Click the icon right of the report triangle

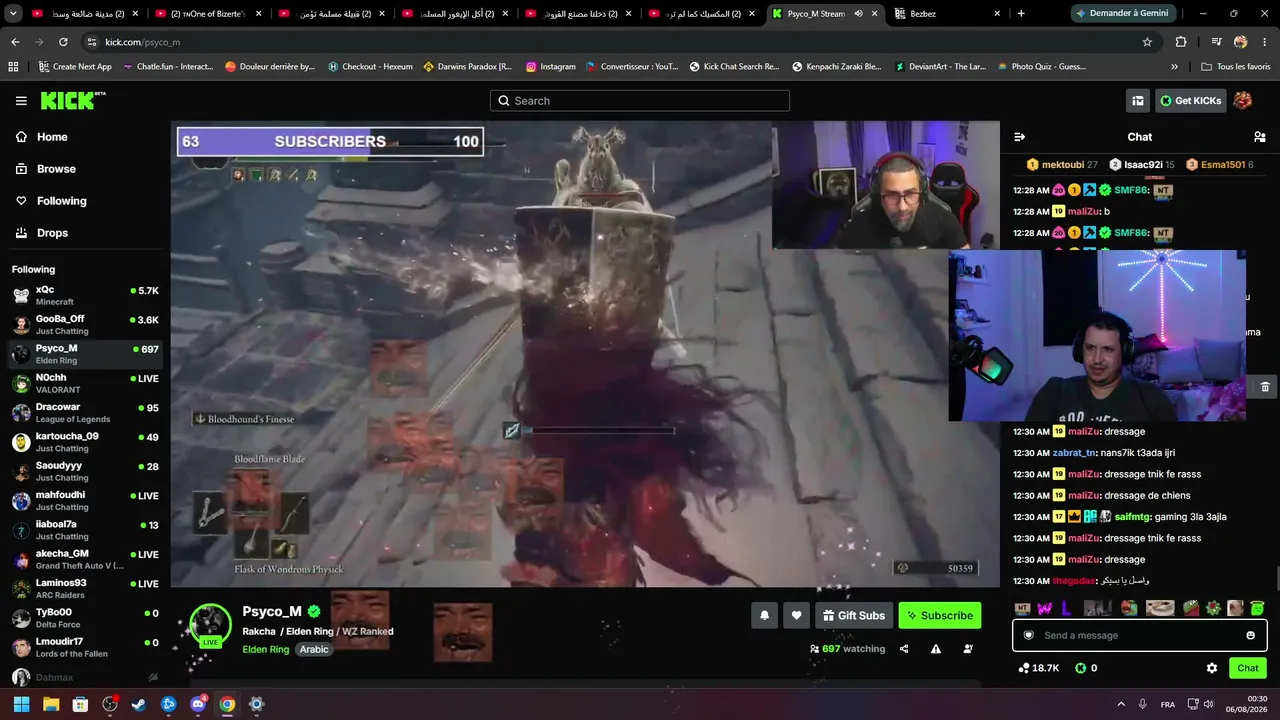pos(968,649)
